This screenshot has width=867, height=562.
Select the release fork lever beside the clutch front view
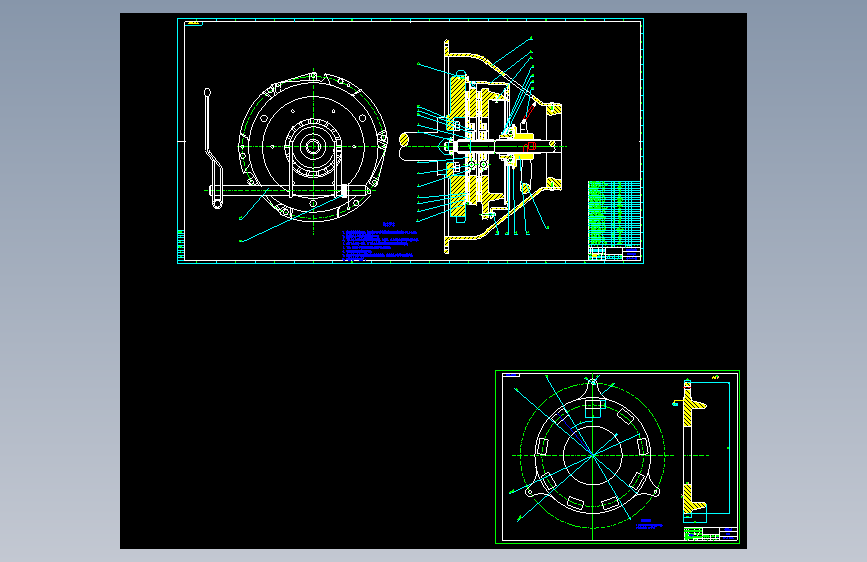[213, 148]
